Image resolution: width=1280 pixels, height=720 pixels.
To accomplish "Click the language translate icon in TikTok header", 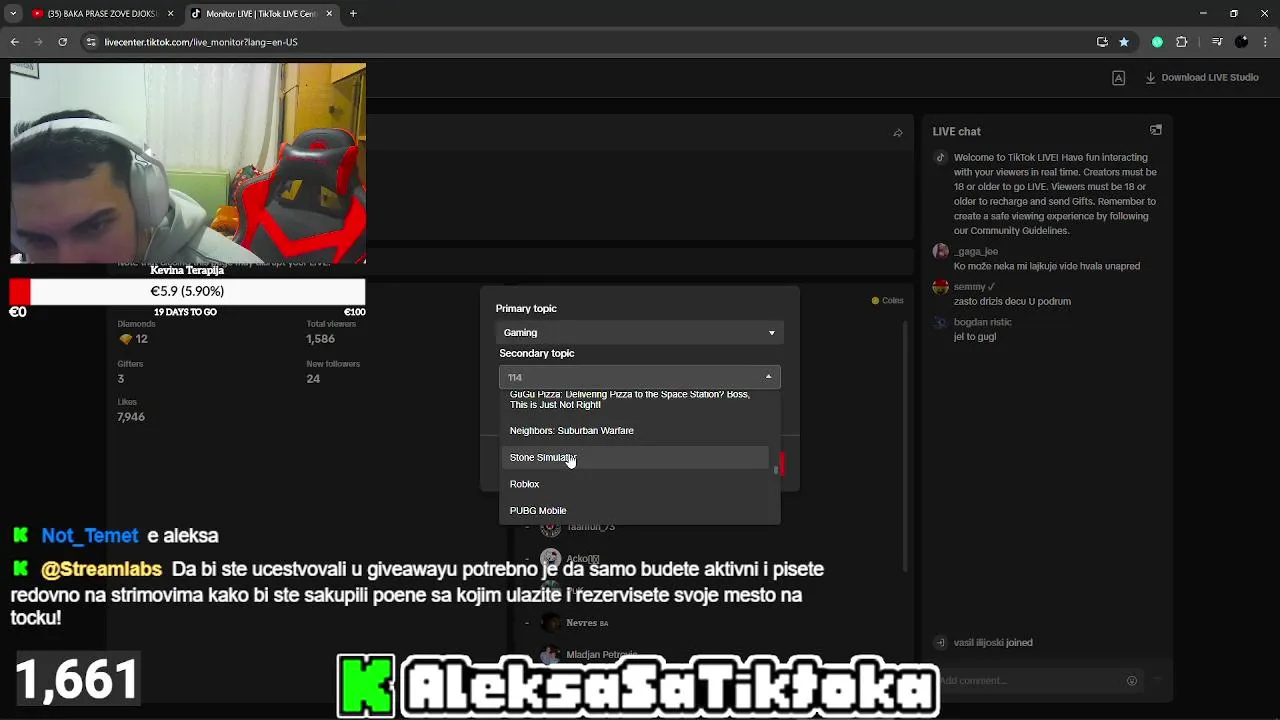I will coord(1119,78).
